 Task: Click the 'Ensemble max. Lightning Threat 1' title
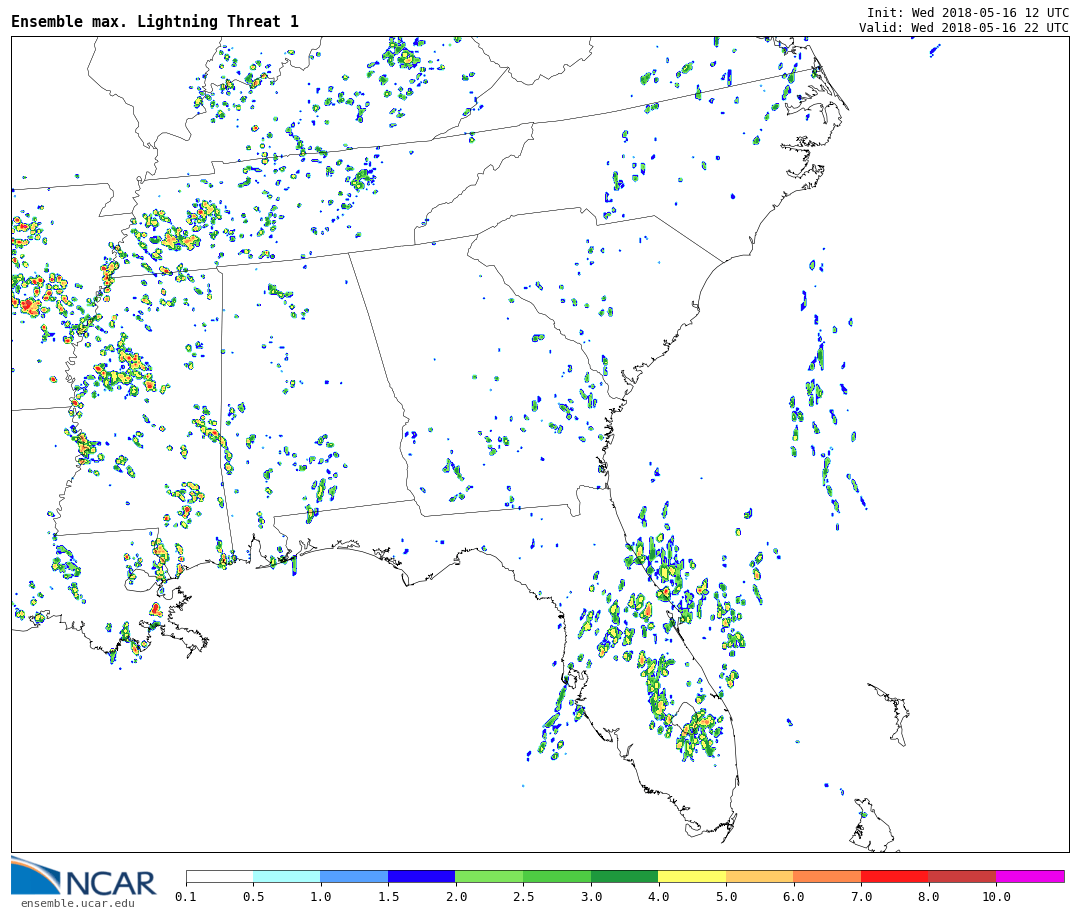155,22
